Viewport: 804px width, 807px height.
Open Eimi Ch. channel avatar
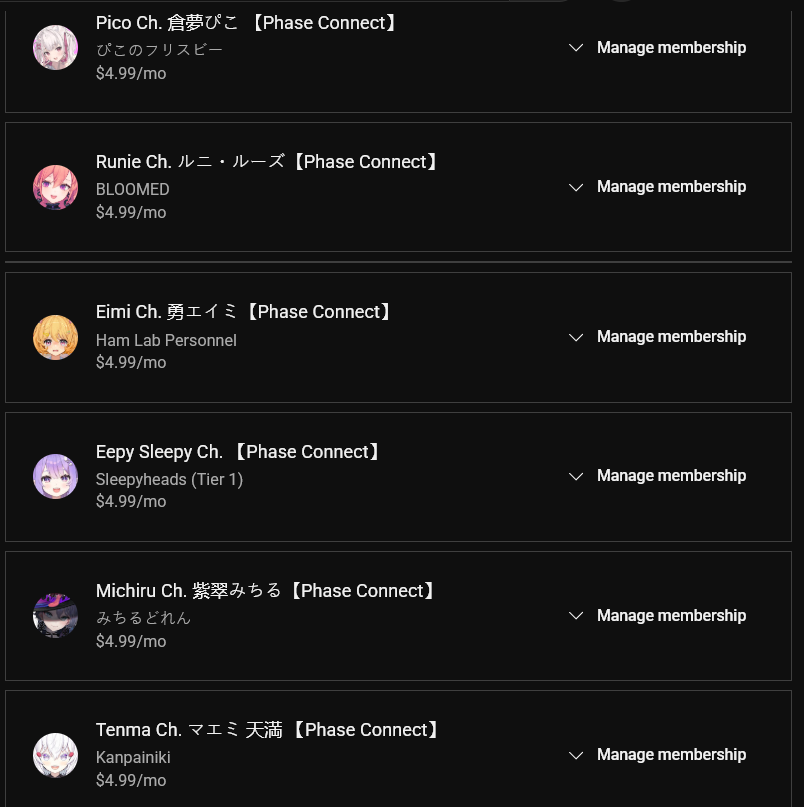56,338
